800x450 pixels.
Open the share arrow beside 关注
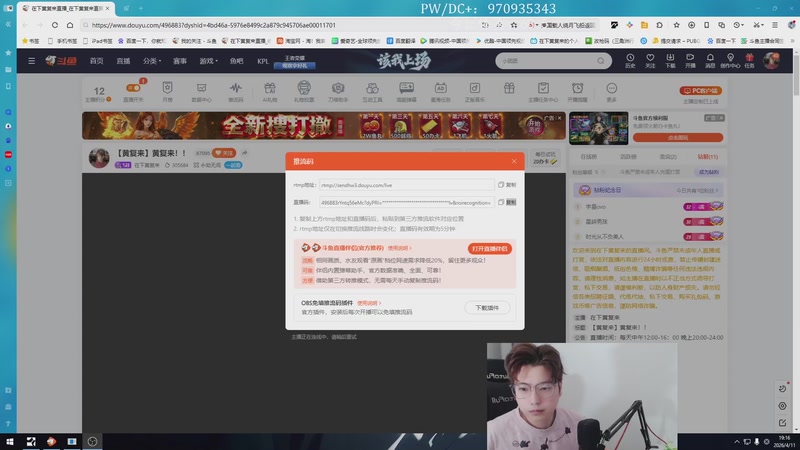(244, 153)
